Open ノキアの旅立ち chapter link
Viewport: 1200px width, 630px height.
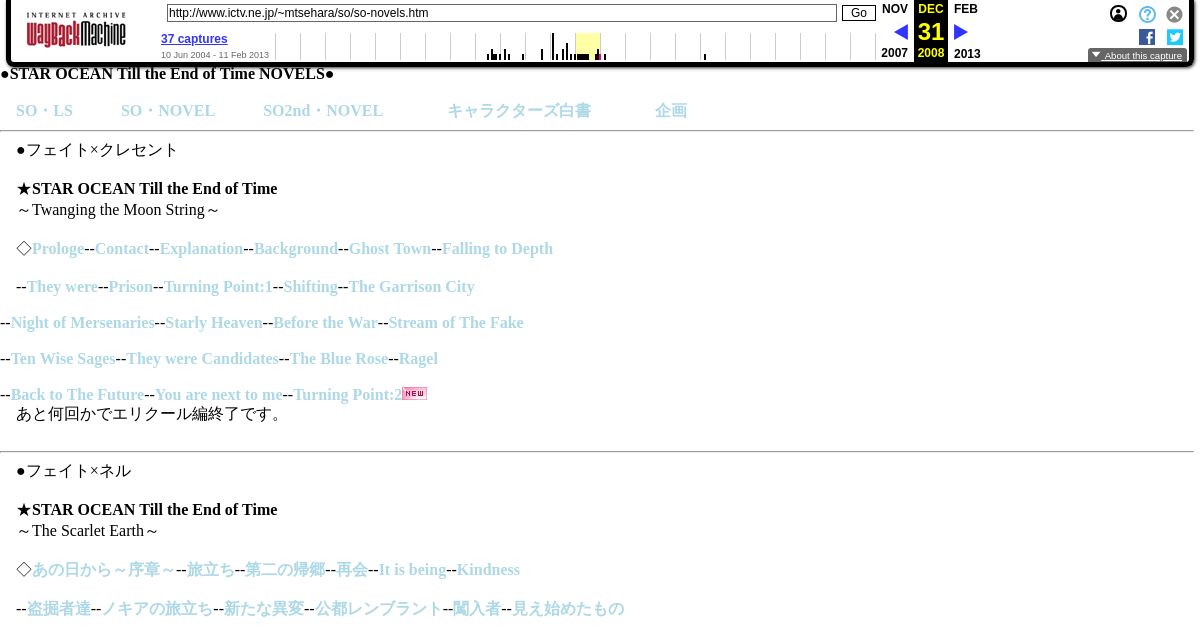coord(157,609)
